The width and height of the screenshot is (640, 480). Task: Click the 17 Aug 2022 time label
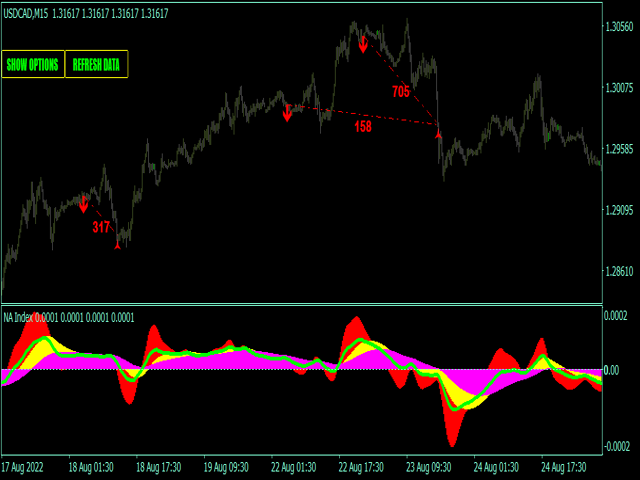22,467
